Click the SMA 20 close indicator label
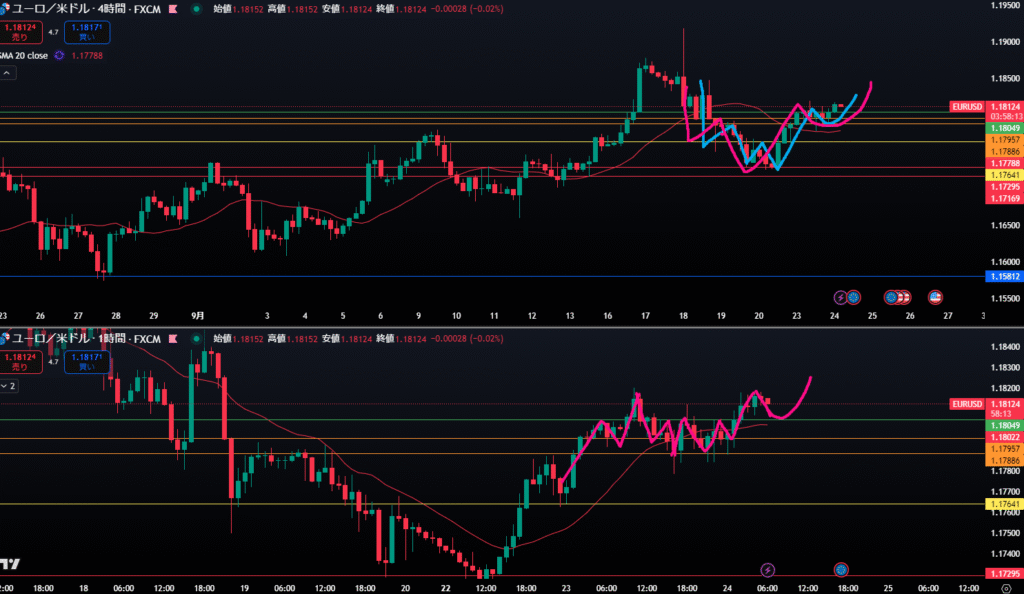This screenshot has height=594, width=1024. coord(27,56)
